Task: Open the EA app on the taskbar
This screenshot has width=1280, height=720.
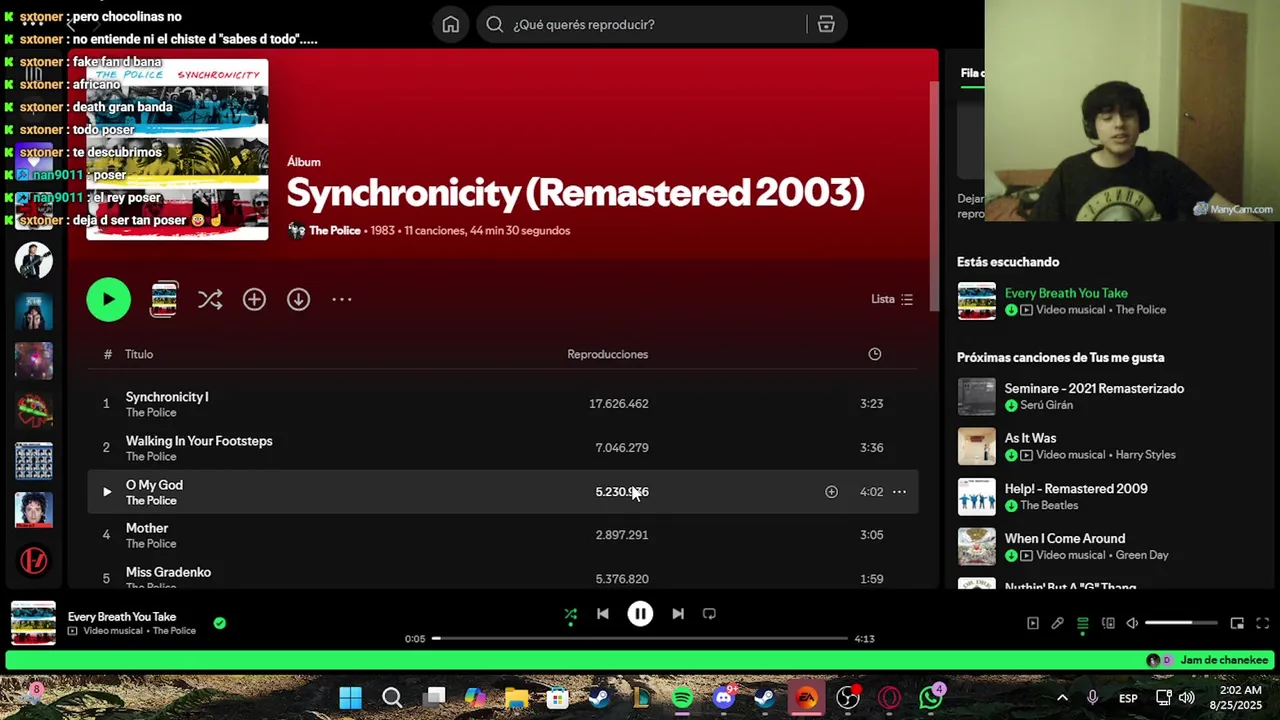Action: [x=806, y=698]
